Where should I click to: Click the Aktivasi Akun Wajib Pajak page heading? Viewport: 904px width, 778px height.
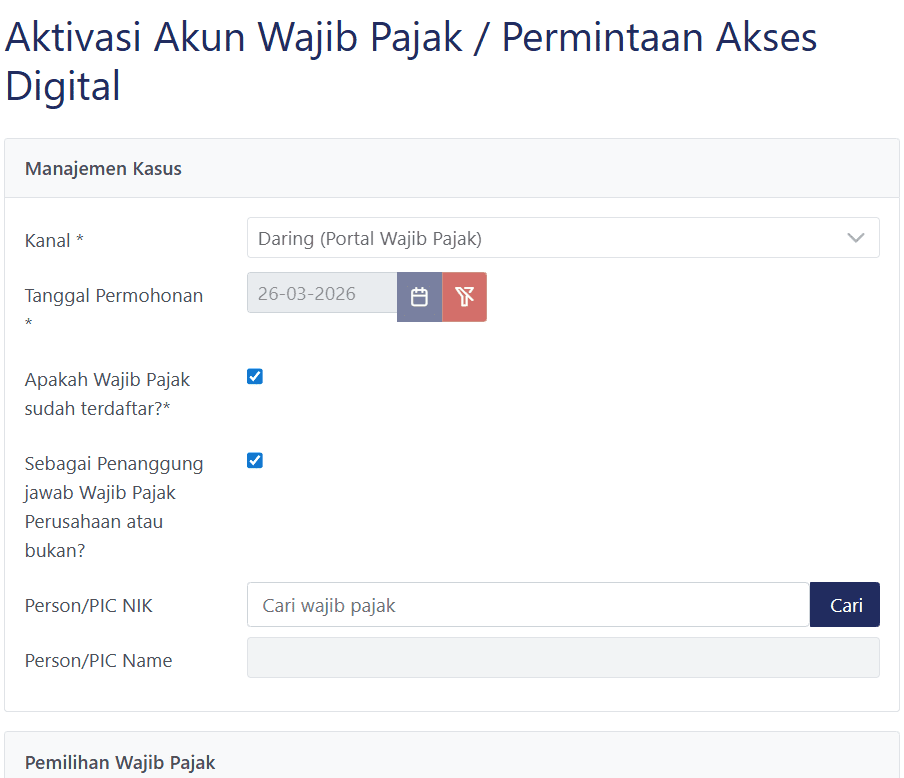click(x=410, y=38)
